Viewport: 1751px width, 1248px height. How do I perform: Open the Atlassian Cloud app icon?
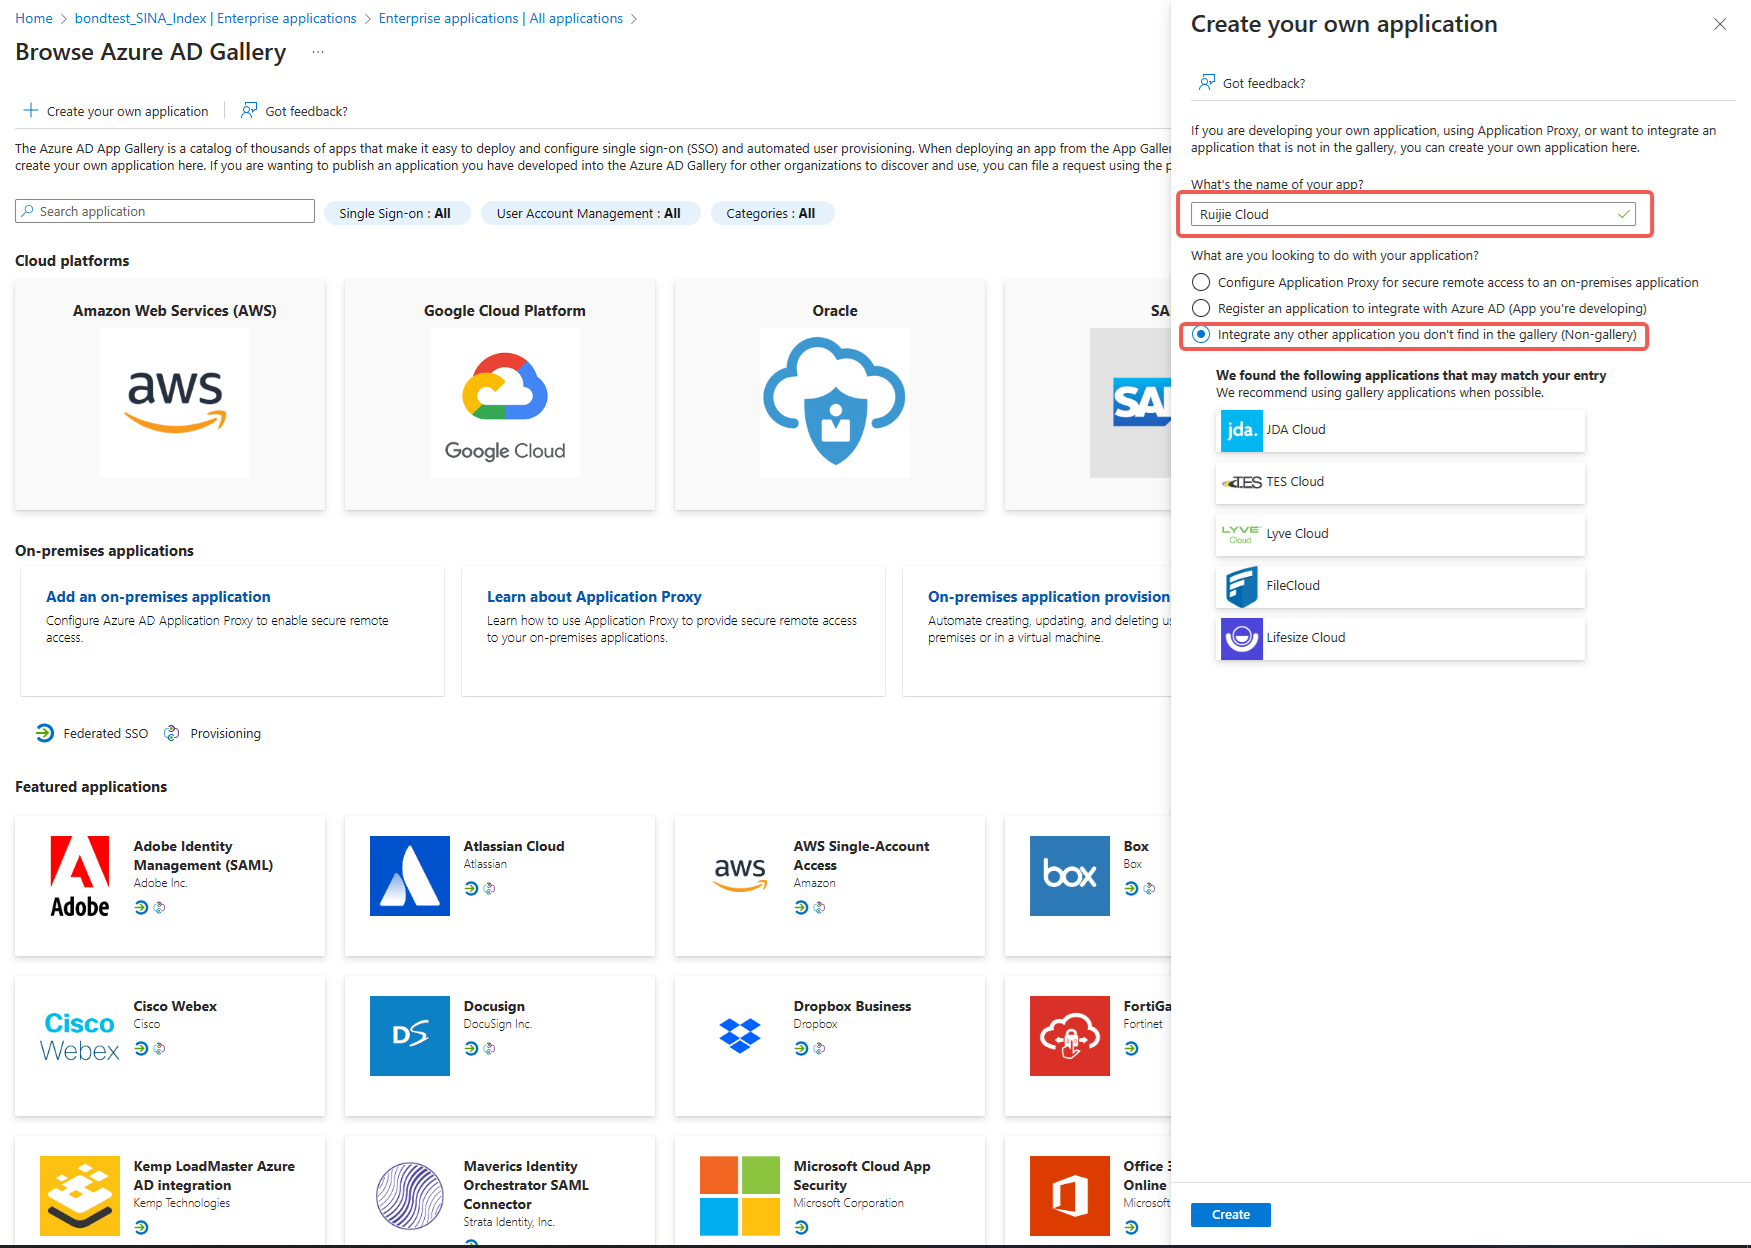click(409, 876)
